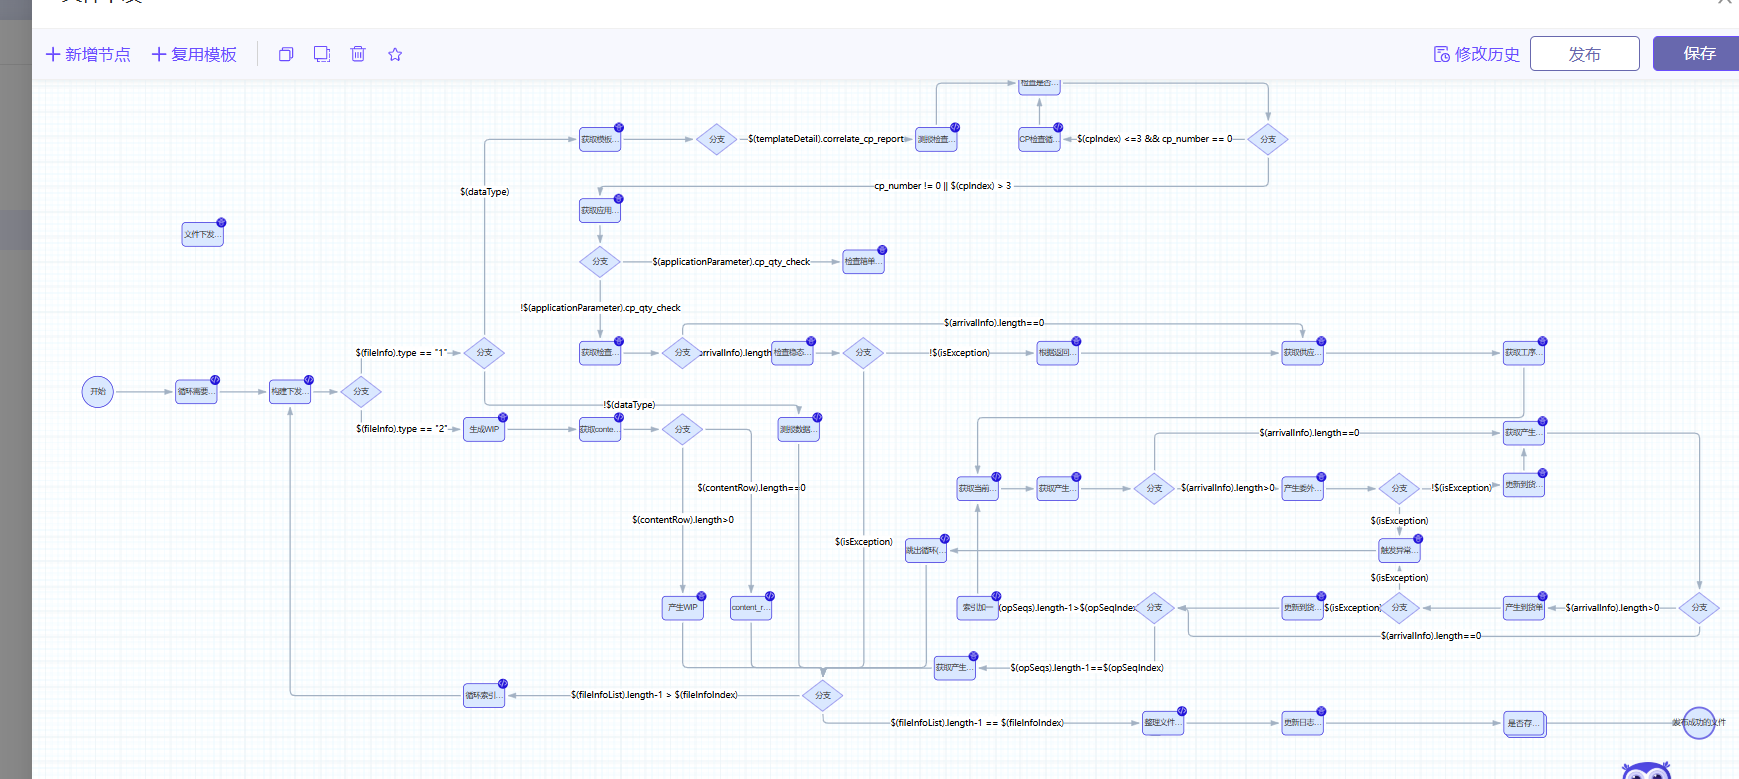Image resolution: width=1739 pixels, height=779 pixels.
Task: Select the 获取检查 node
Action: click(x=600, y=353)
